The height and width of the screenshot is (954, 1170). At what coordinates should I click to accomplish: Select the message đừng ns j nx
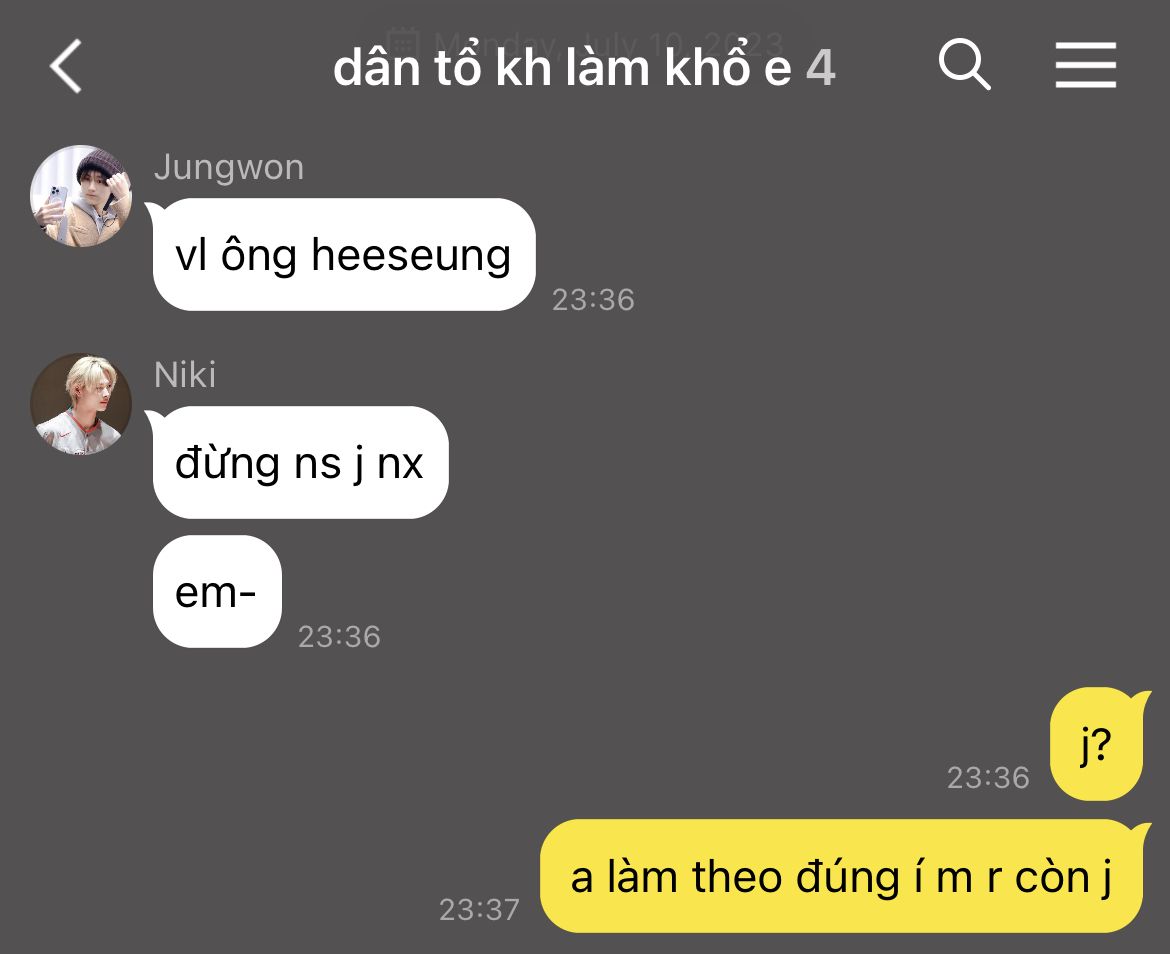pos(300,462)
